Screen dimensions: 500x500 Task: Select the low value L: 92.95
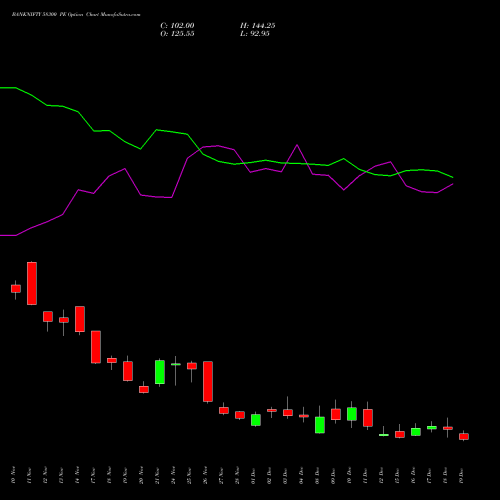[255, 34]
